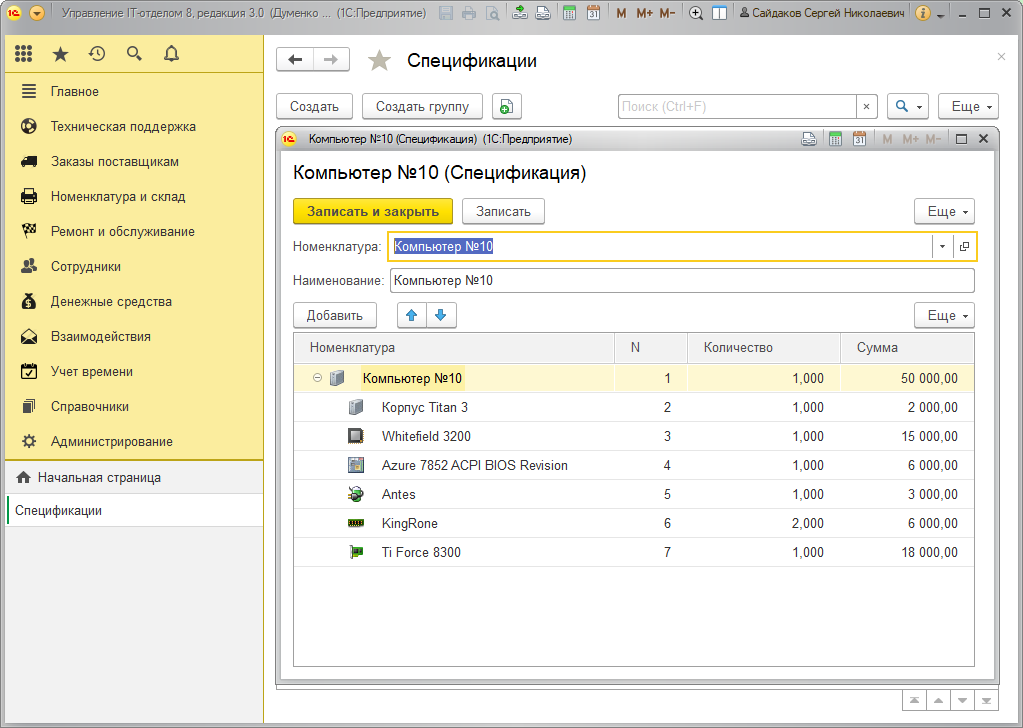Click Добавить button
1023x728 pixels.
(335, 315)
